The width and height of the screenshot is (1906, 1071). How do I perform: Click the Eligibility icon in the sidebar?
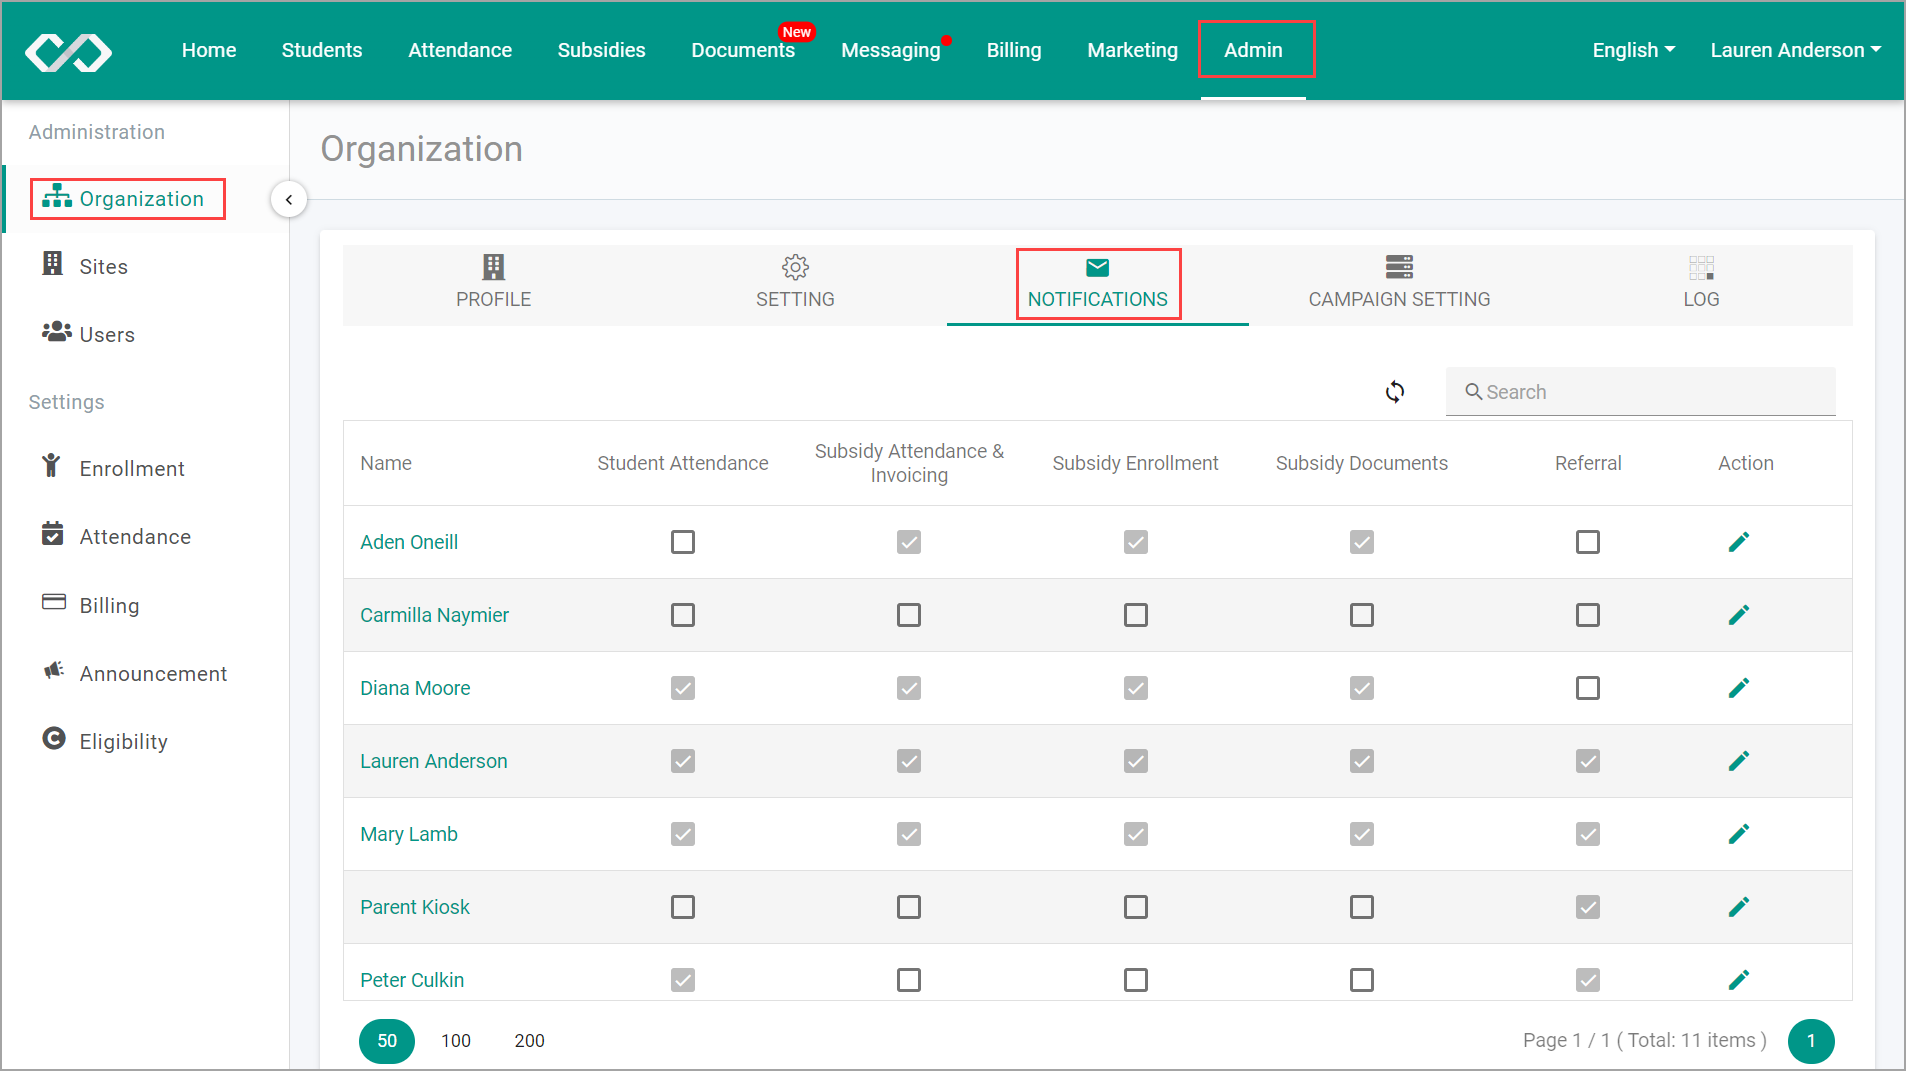(54, 738)
